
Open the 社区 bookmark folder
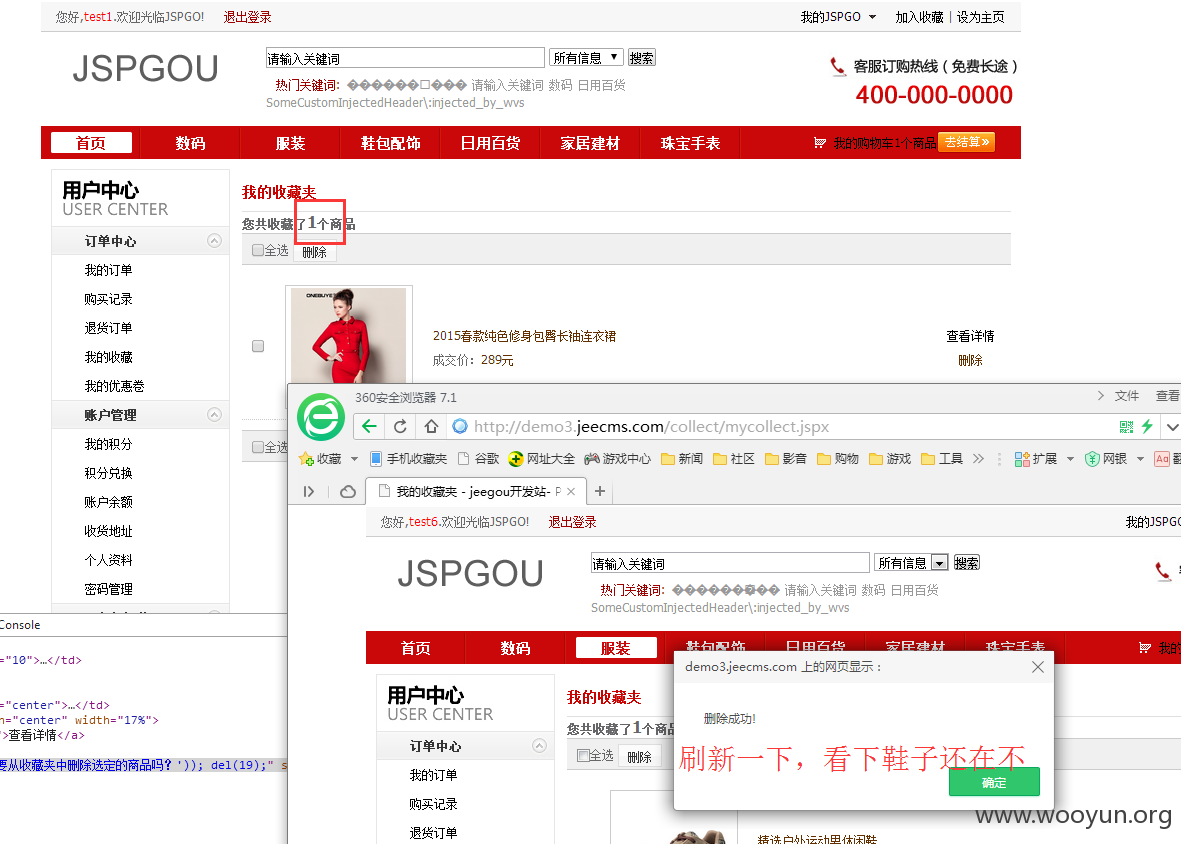click(734, 459)
